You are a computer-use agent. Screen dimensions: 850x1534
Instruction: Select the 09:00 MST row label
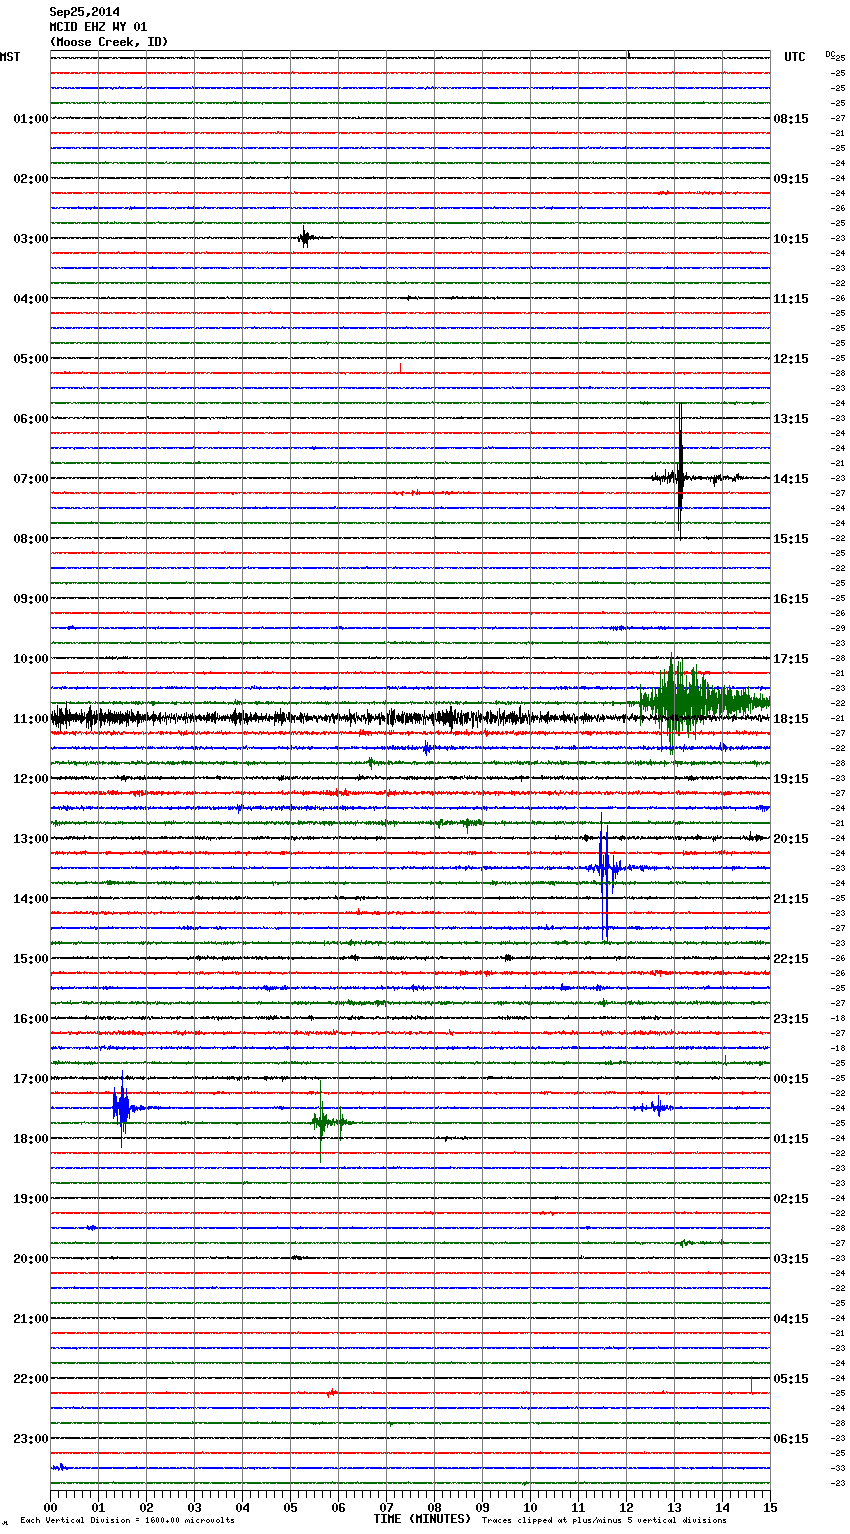coord(30,599)
